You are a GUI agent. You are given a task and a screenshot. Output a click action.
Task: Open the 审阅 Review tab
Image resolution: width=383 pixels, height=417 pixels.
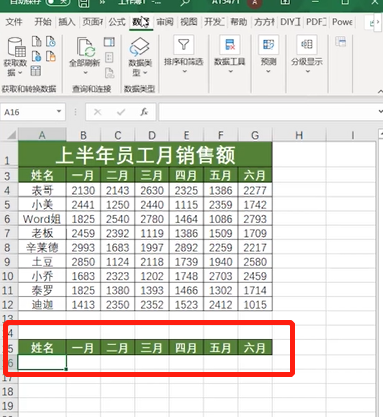pos(165,22)
